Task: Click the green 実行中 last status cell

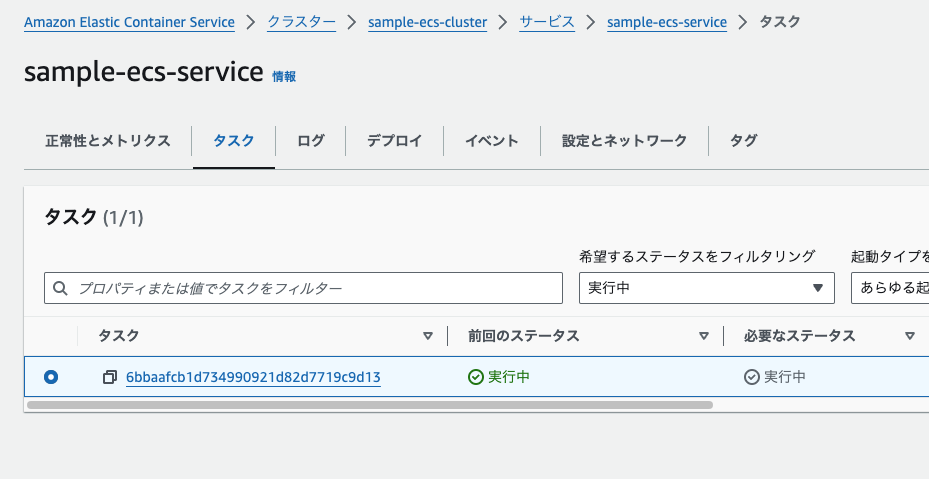Action: point(498,377)
